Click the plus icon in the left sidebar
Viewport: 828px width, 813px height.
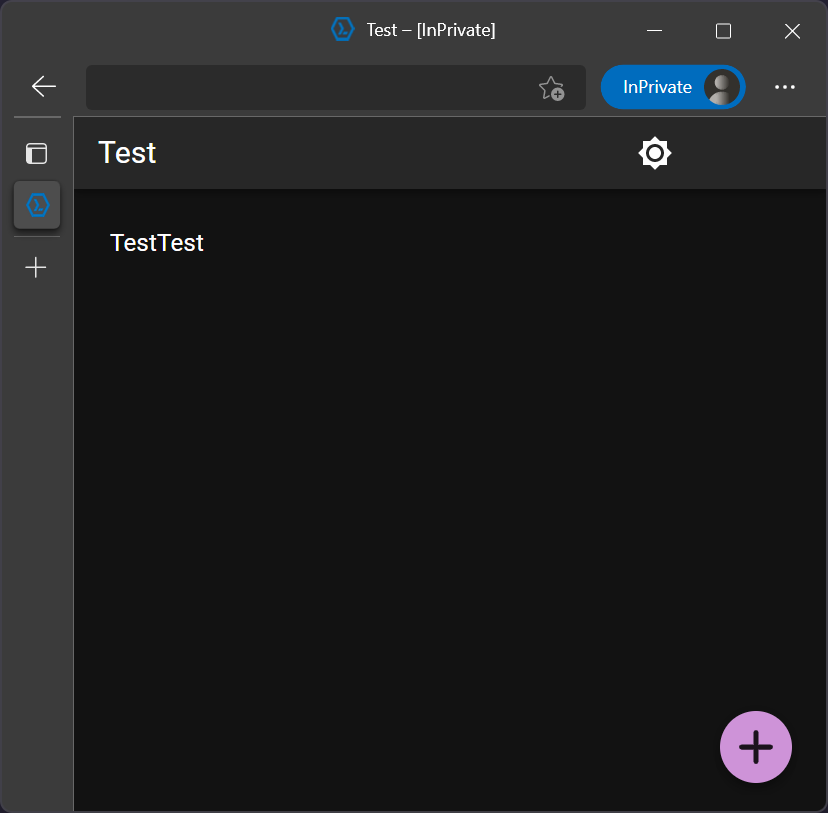pyautogui.click(x=36, y=267)
